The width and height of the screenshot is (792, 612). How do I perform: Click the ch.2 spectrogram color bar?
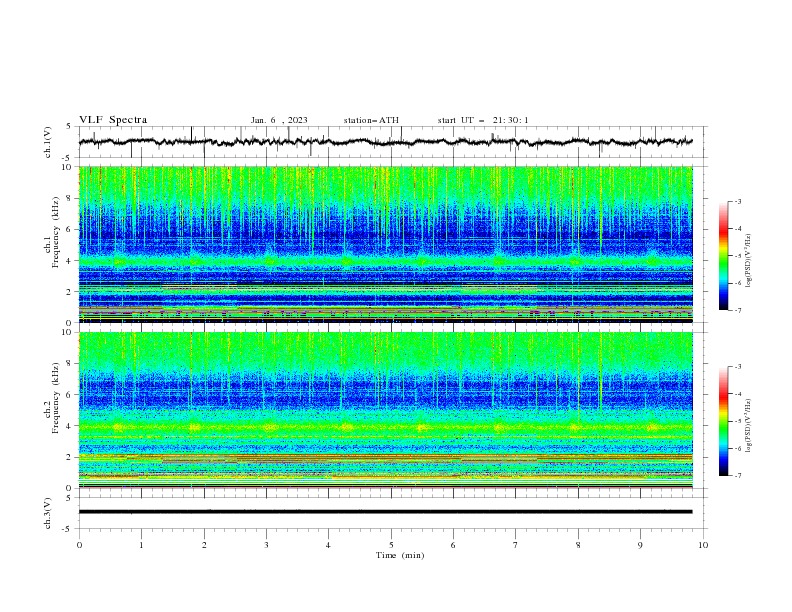(723, 421)
